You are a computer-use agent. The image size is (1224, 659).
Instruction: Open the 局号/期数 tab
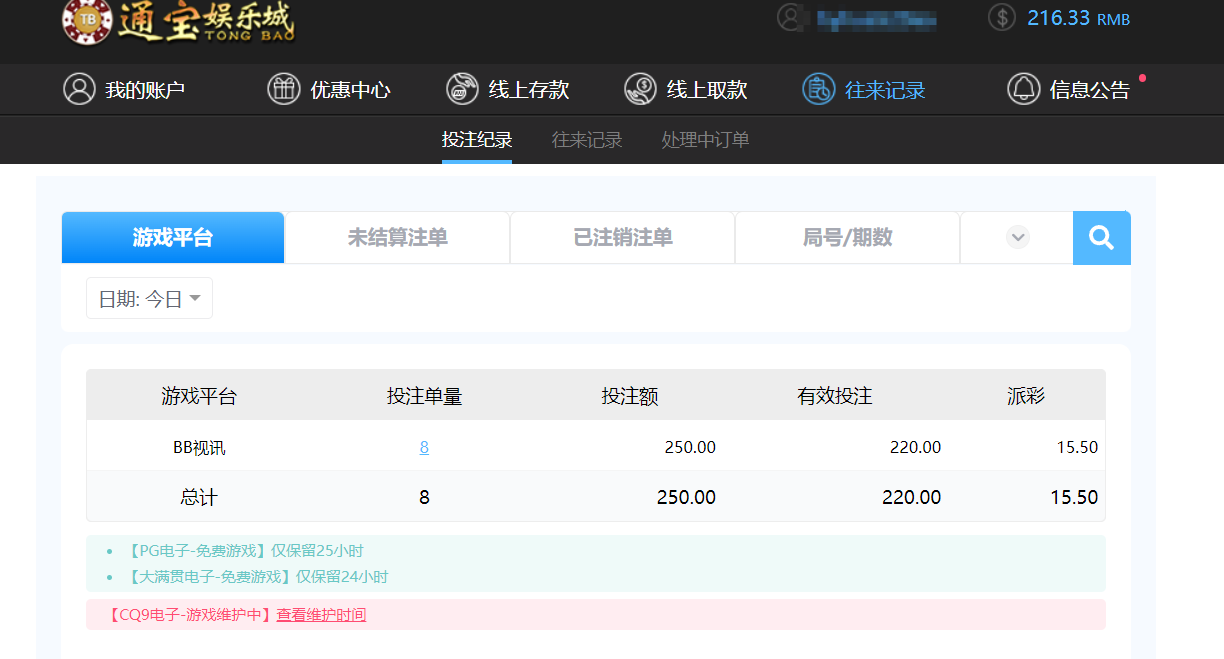tap(847, 237)
